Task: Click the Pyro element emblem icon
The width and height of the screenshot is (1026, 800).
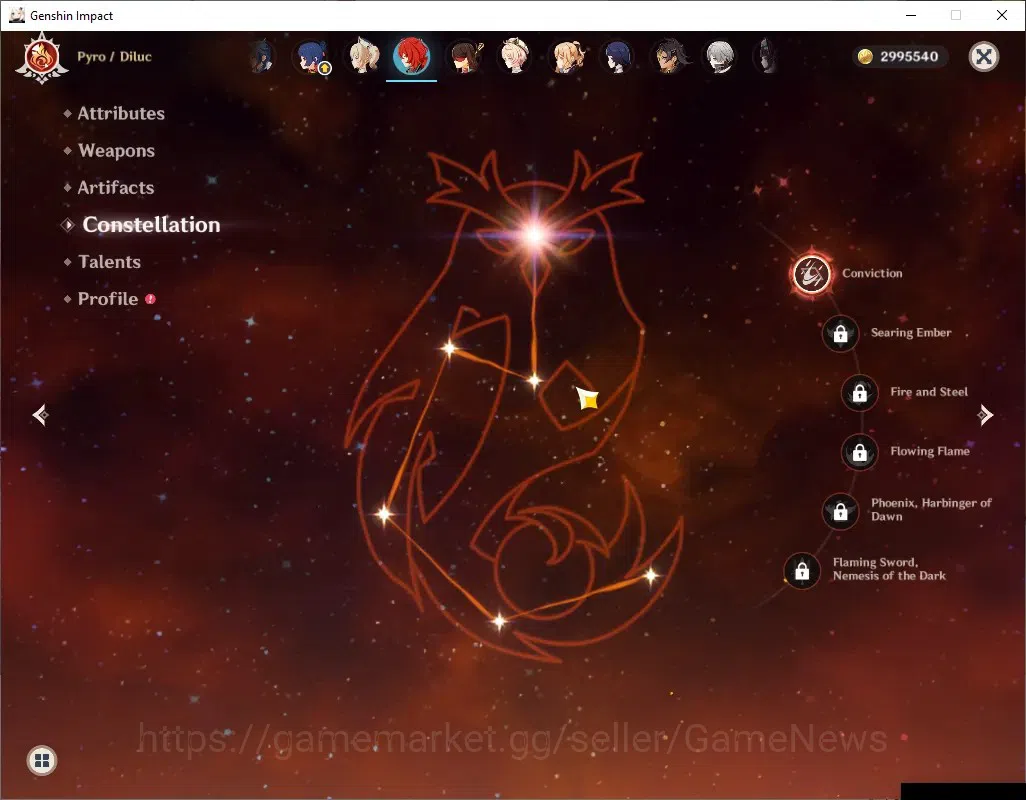Action: (42, 58)
